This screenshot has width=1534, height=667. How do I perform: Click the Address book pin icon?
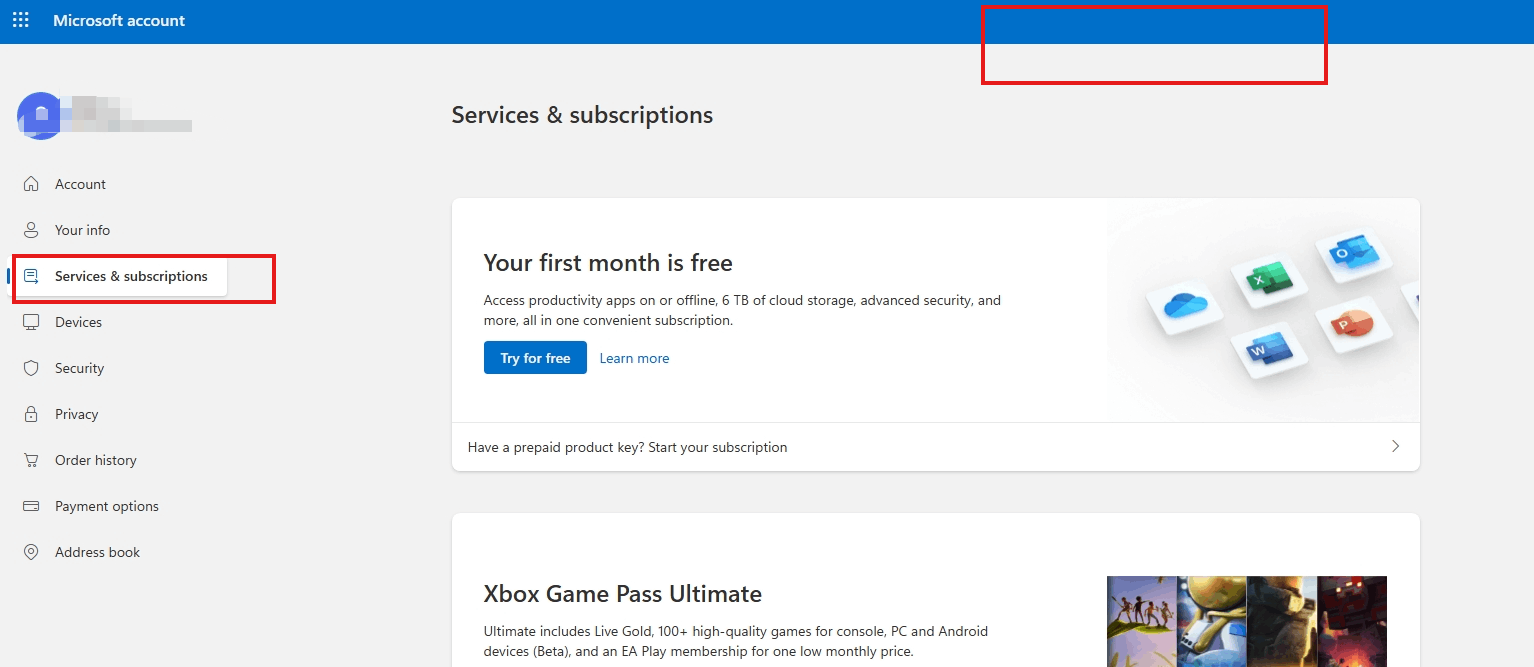(x=31, y=552)
